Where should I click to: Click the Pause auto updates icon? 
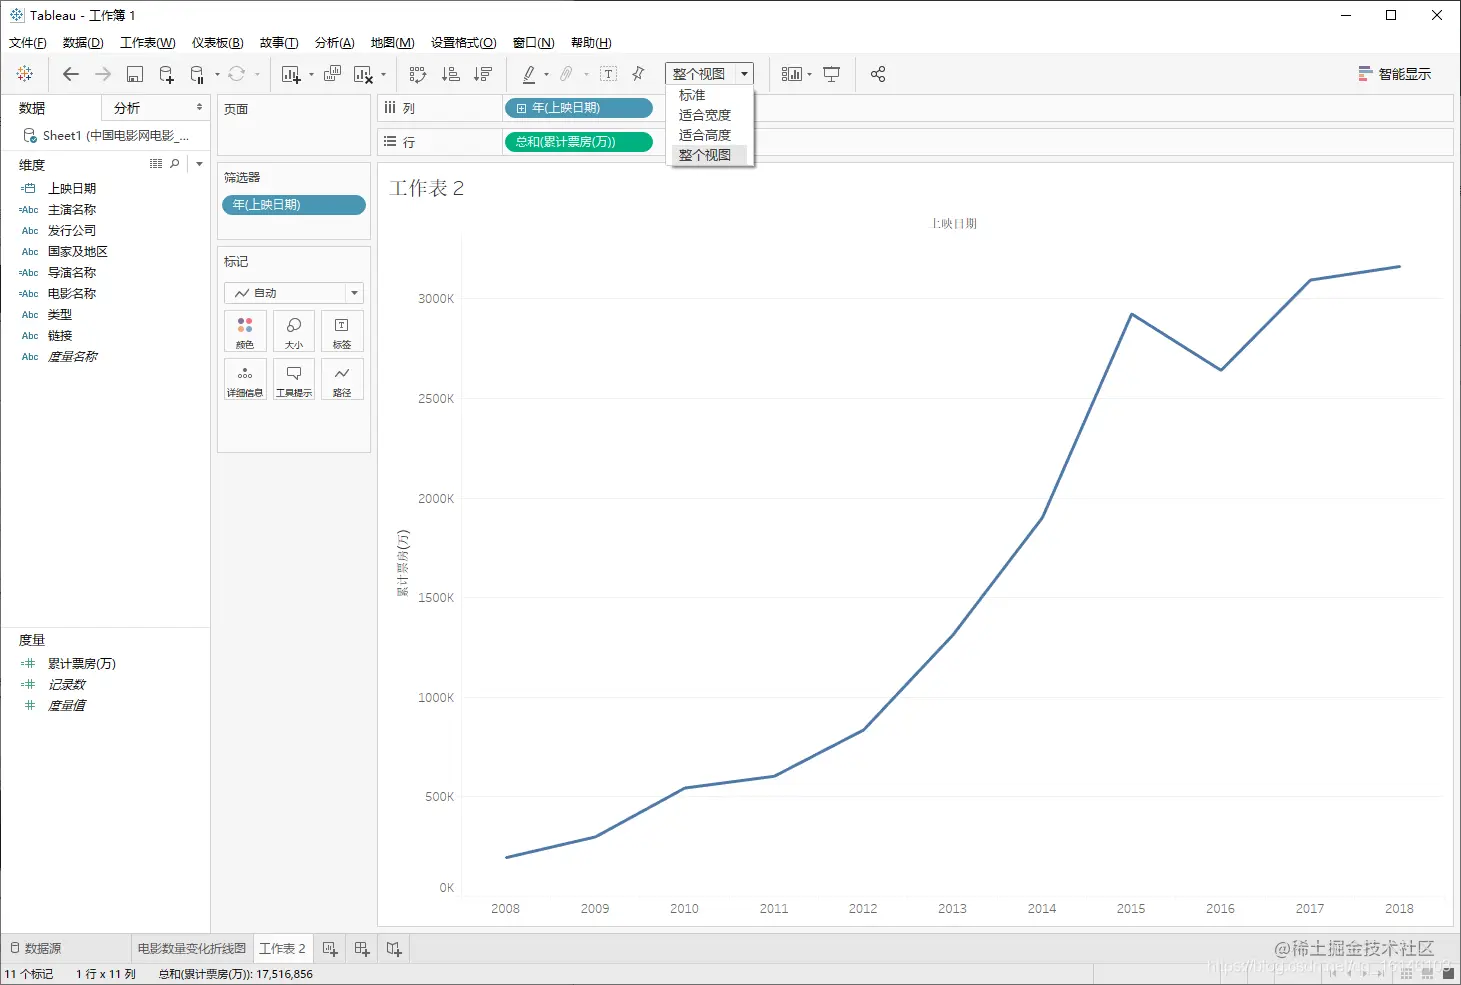click(x=197, y=74)
